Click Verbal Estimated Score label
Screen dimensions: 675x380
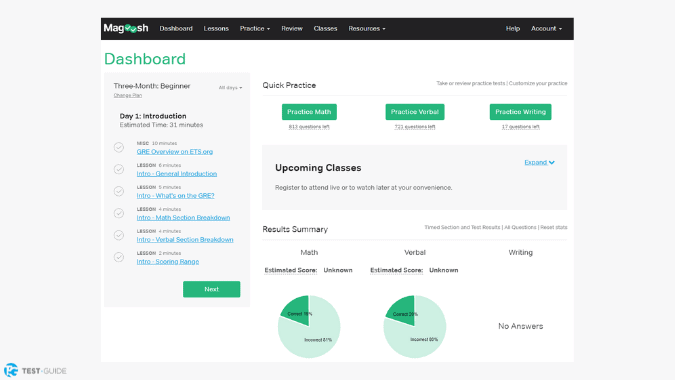(396, 270)
